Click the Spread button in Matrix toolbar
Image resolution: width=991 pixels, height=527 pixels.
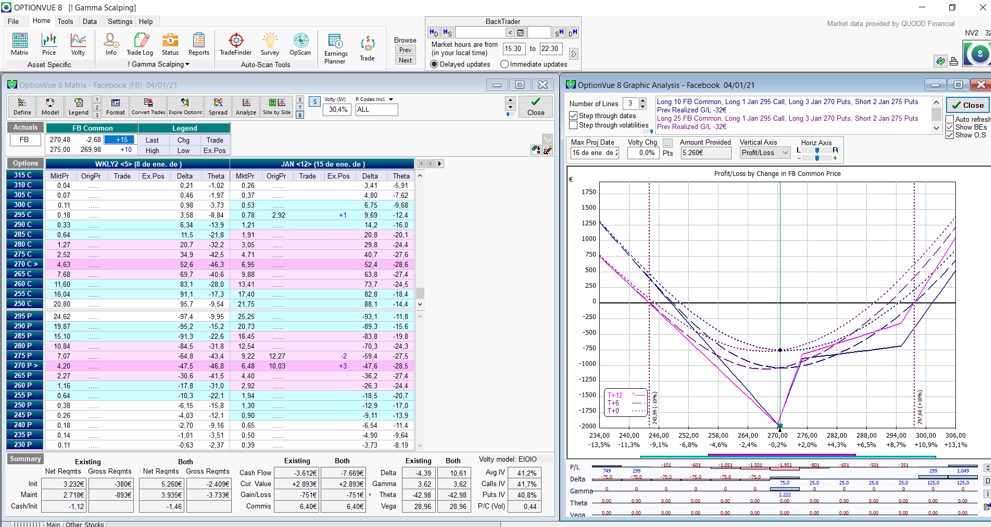pyautogui.click(x=218, y=106)
